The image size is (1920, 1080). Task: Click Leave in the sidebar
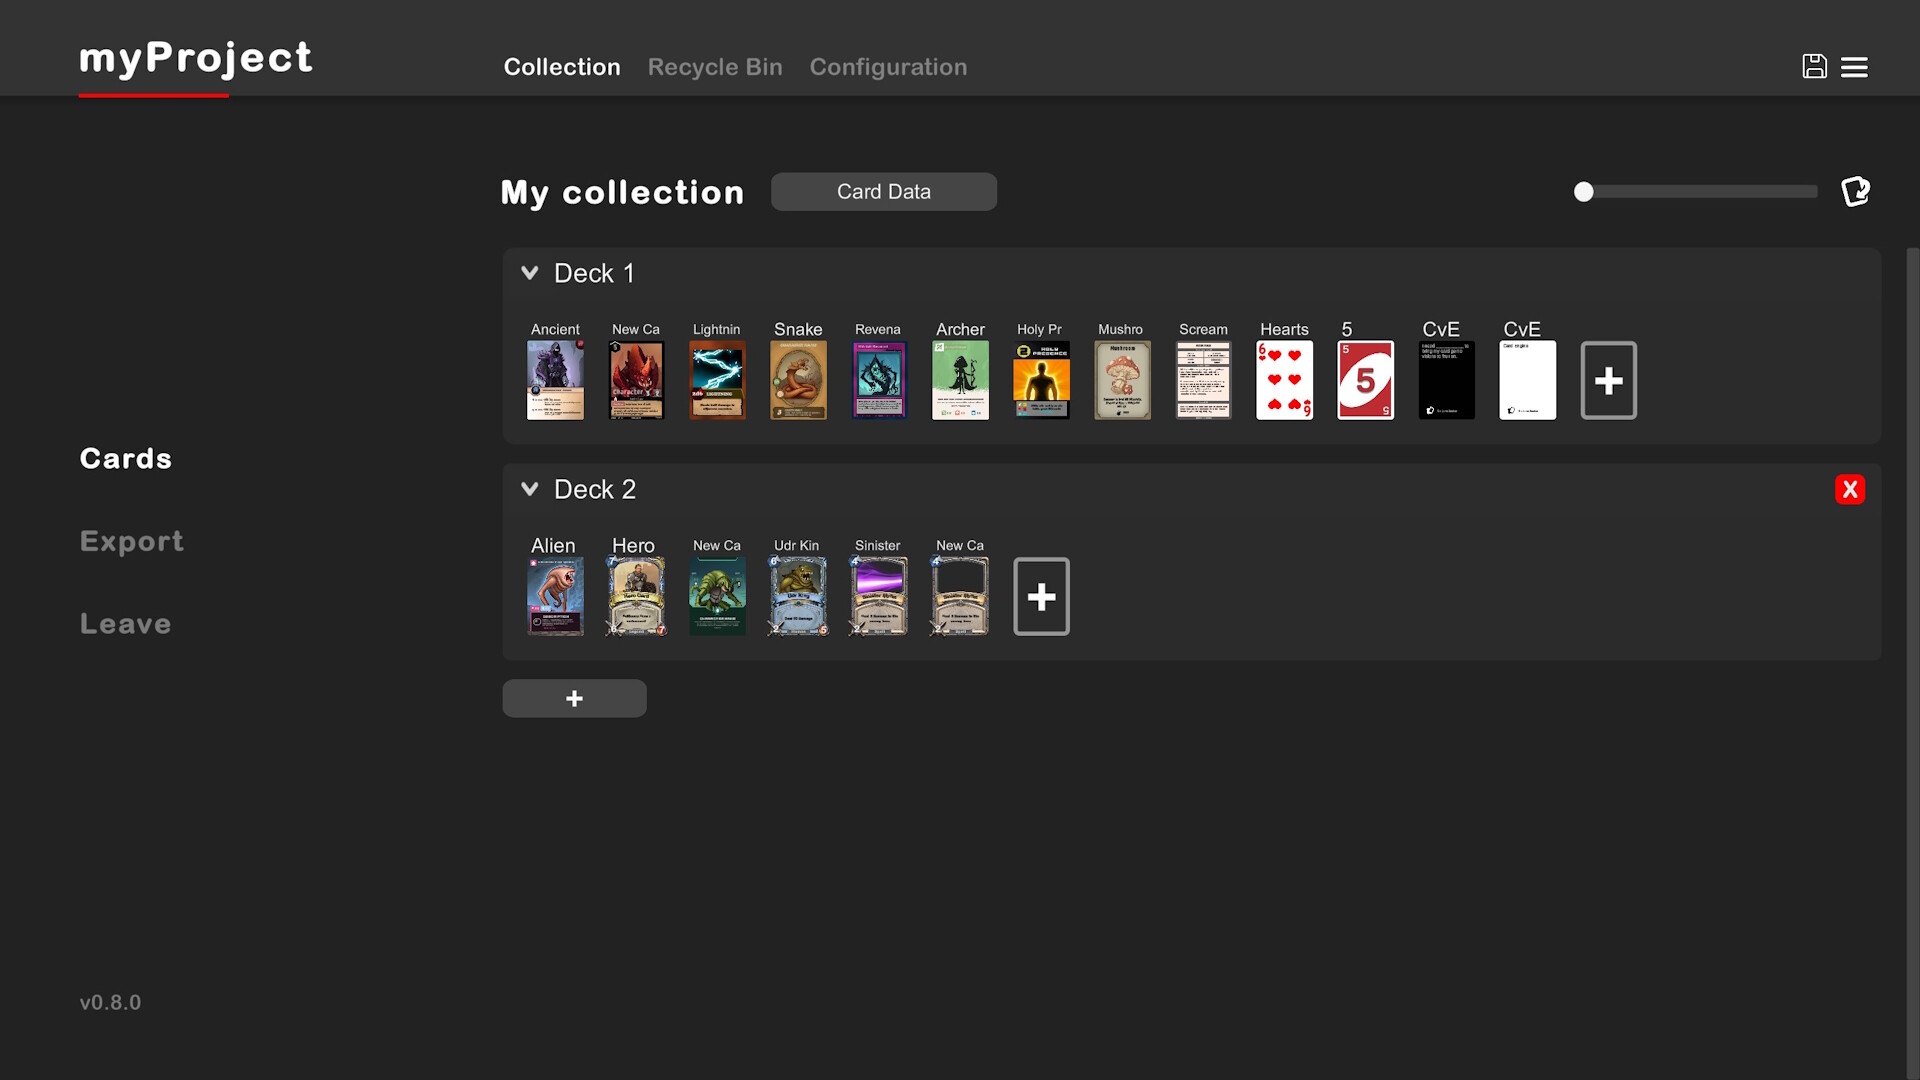124,623
